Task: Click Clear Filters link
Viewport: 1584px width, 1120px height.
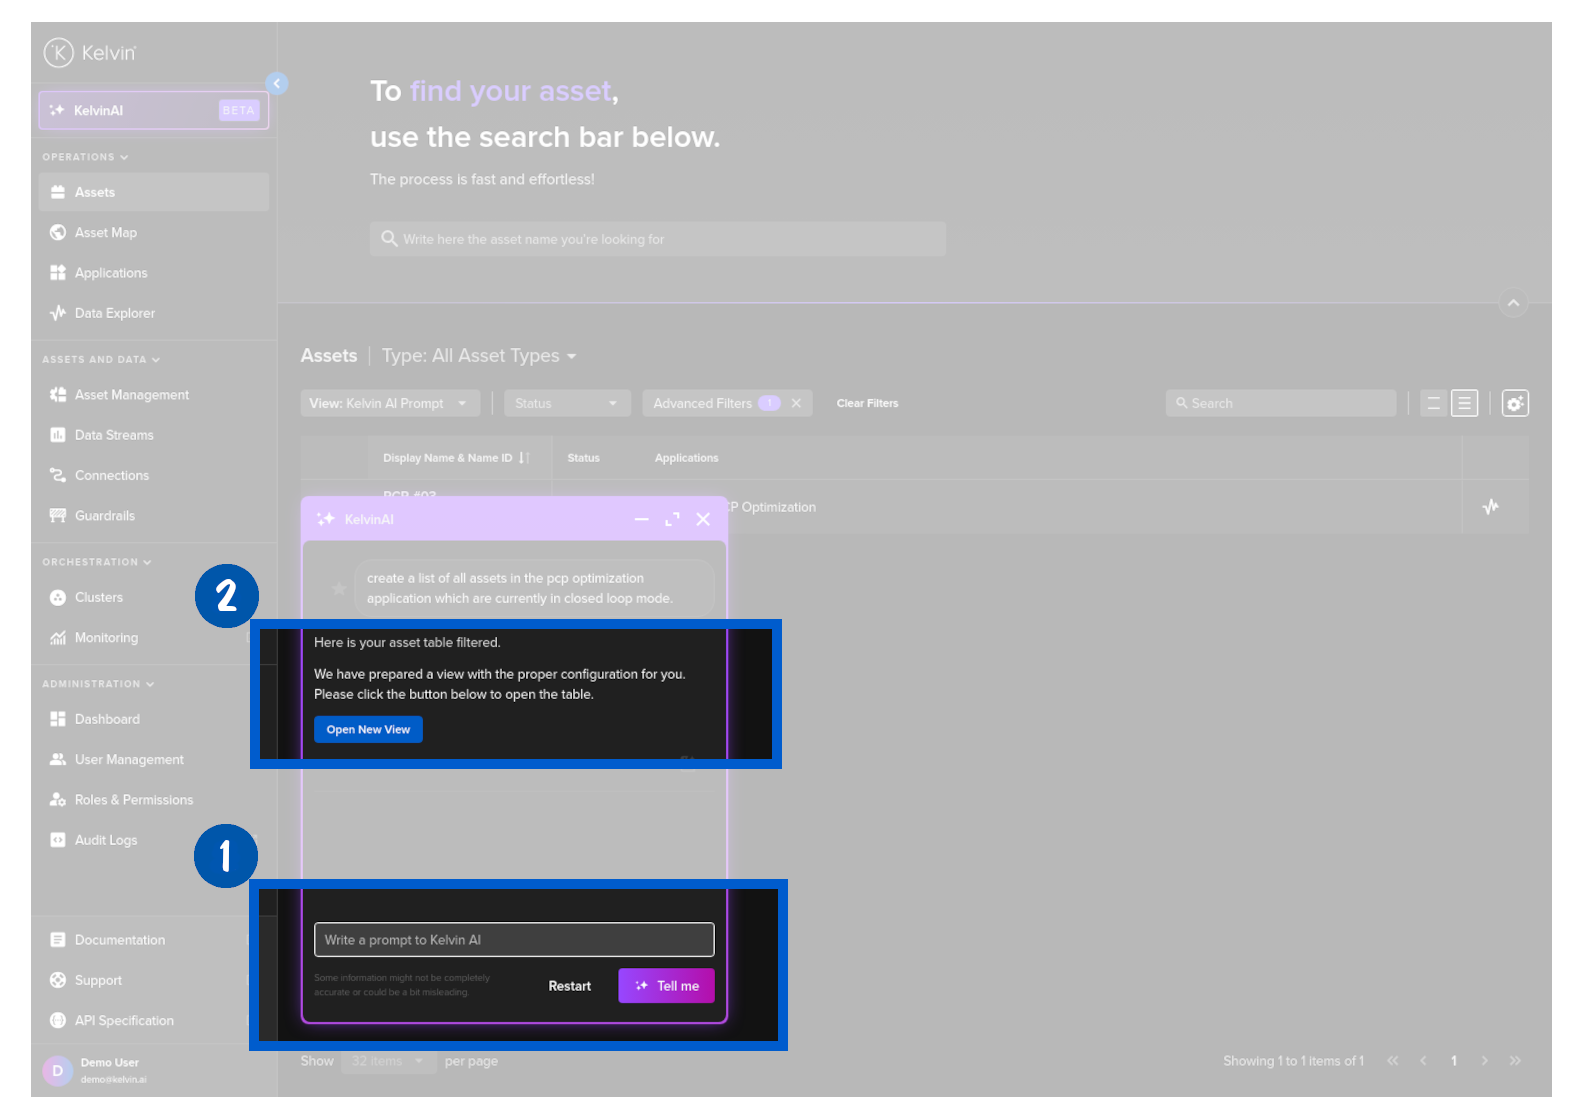Action: pyautogui.click(x=867, y=403)
